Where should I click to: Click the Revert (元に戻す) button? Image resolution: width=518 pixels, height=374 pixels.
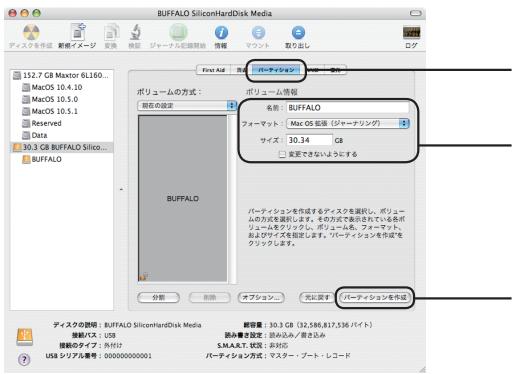[317, 297]
